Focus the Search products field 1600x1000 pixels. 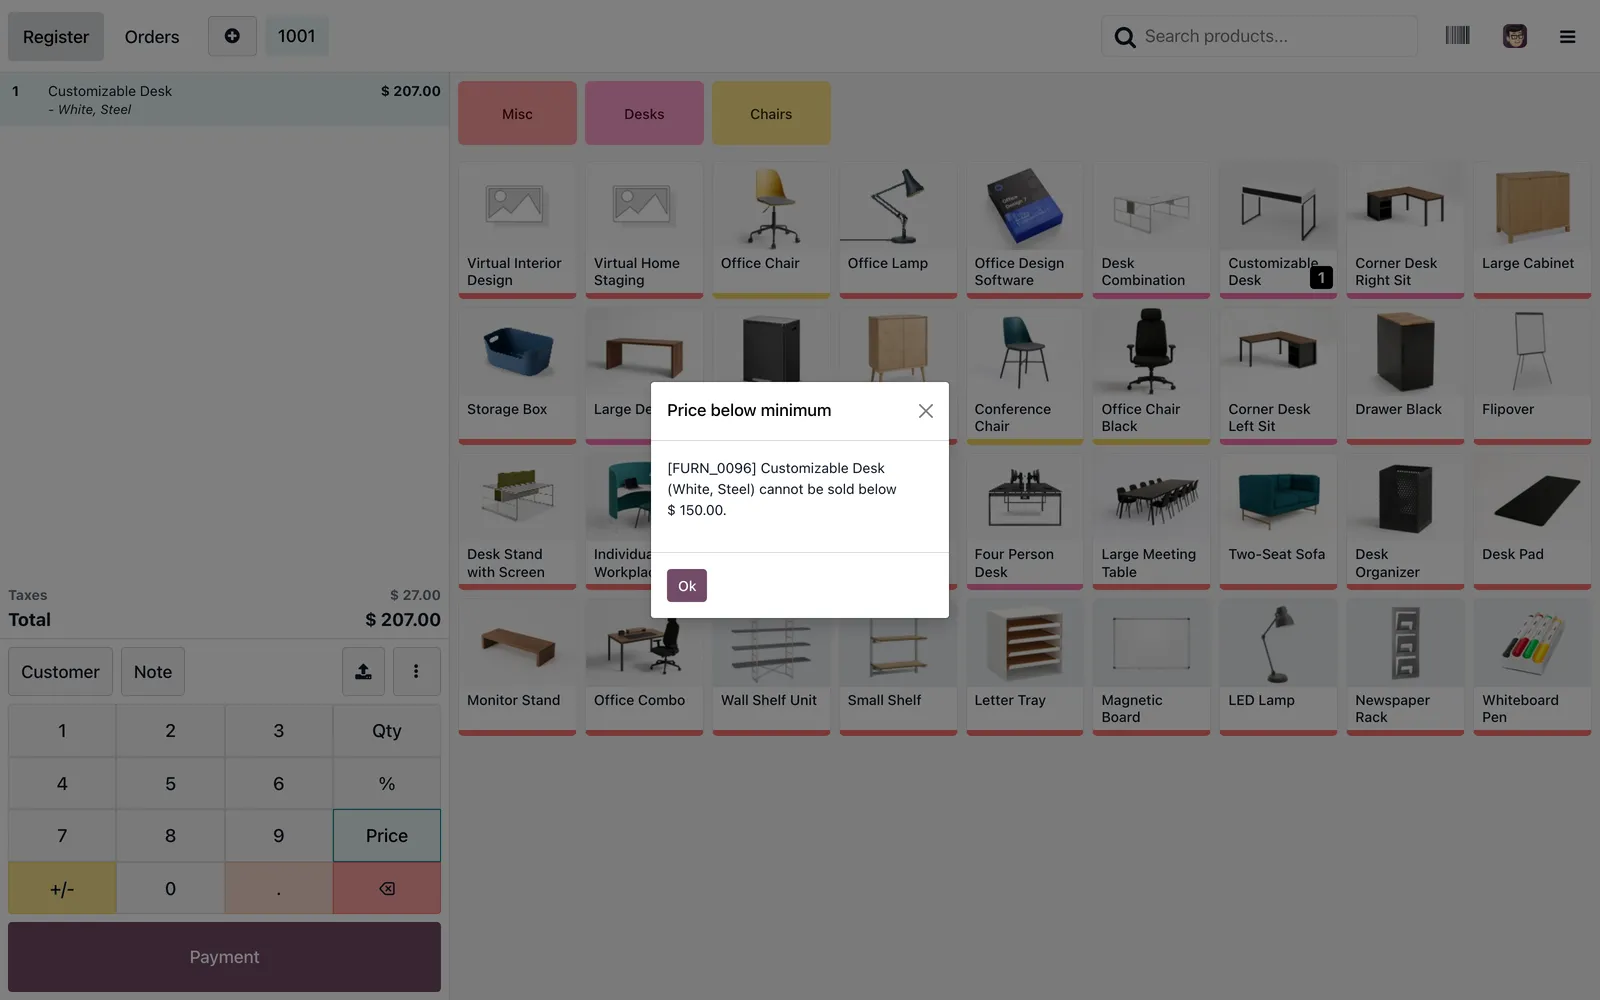1260,36
